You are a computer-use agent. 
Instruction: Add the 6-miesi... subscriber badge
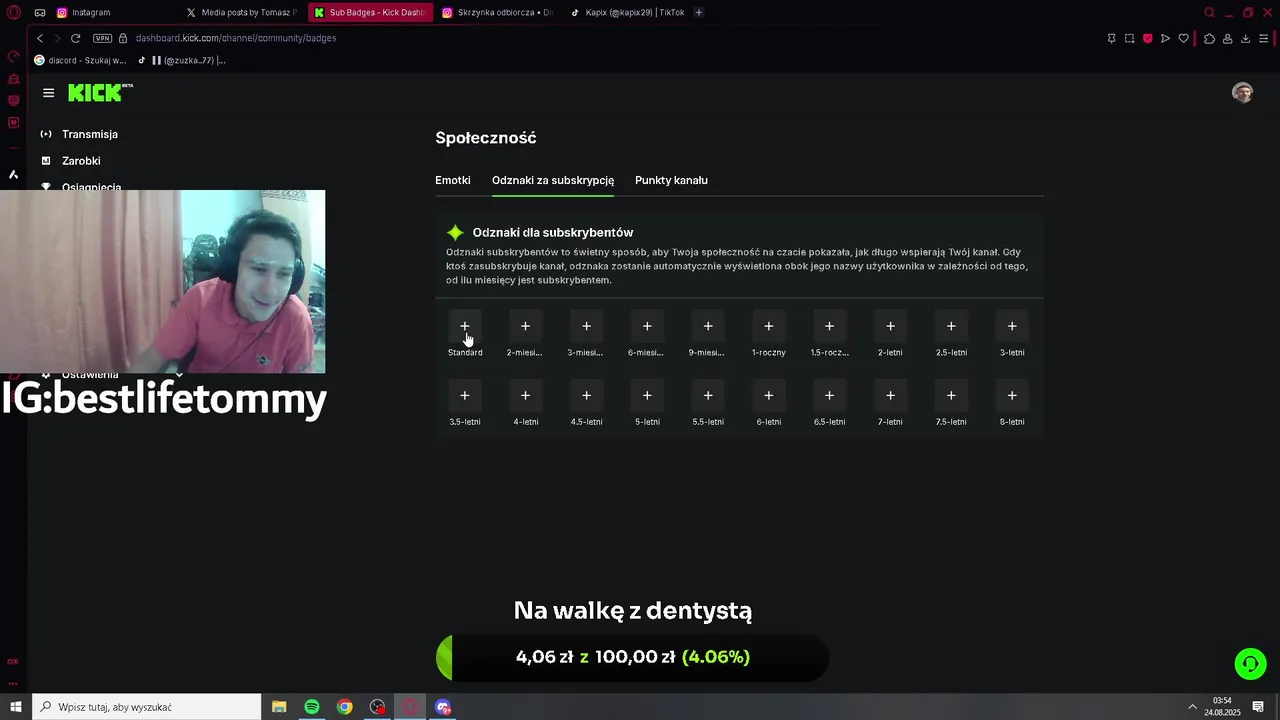click(x=647, y=326)
